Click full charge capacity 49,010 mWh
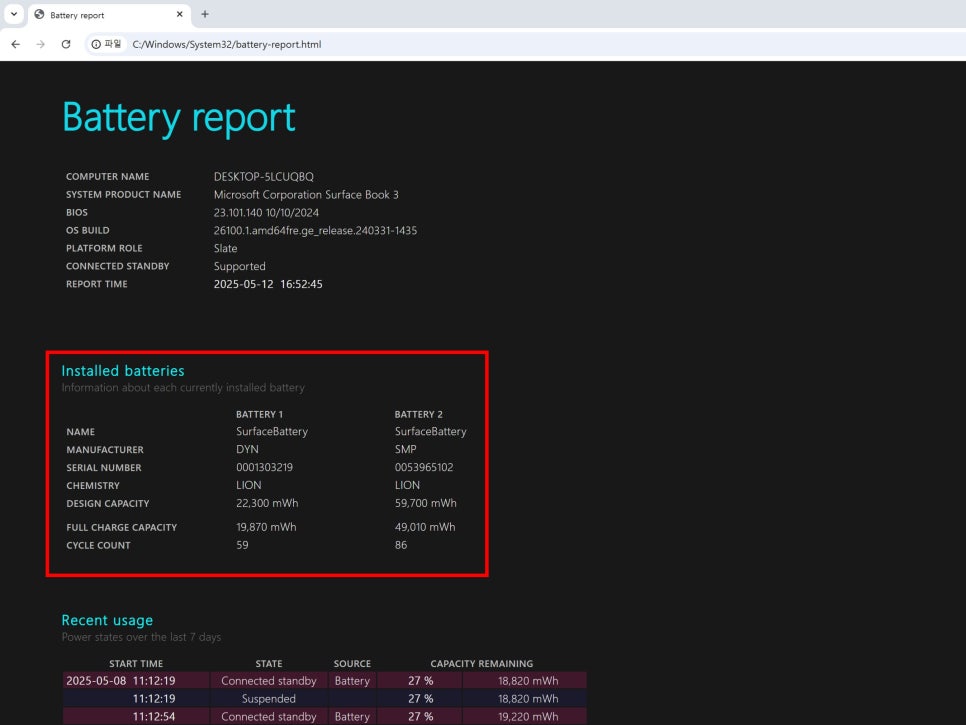The height and width of the screenshot is (725, 966). (425, 527)
